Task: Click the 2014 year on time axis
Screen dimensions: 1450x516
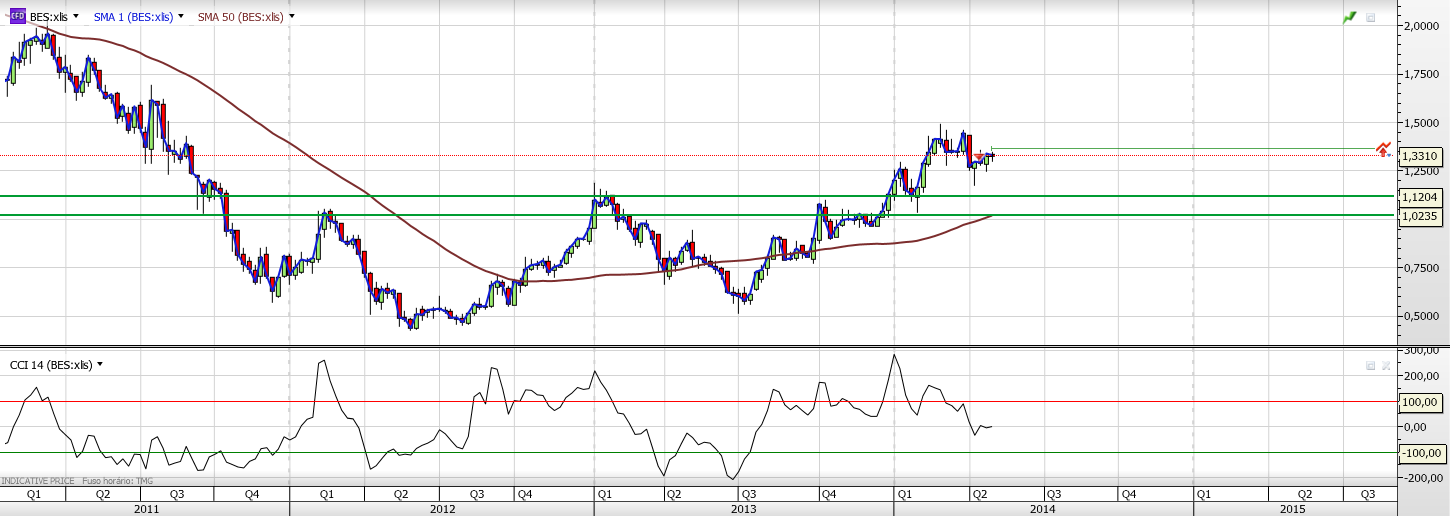Action: tap(1042, 509)
